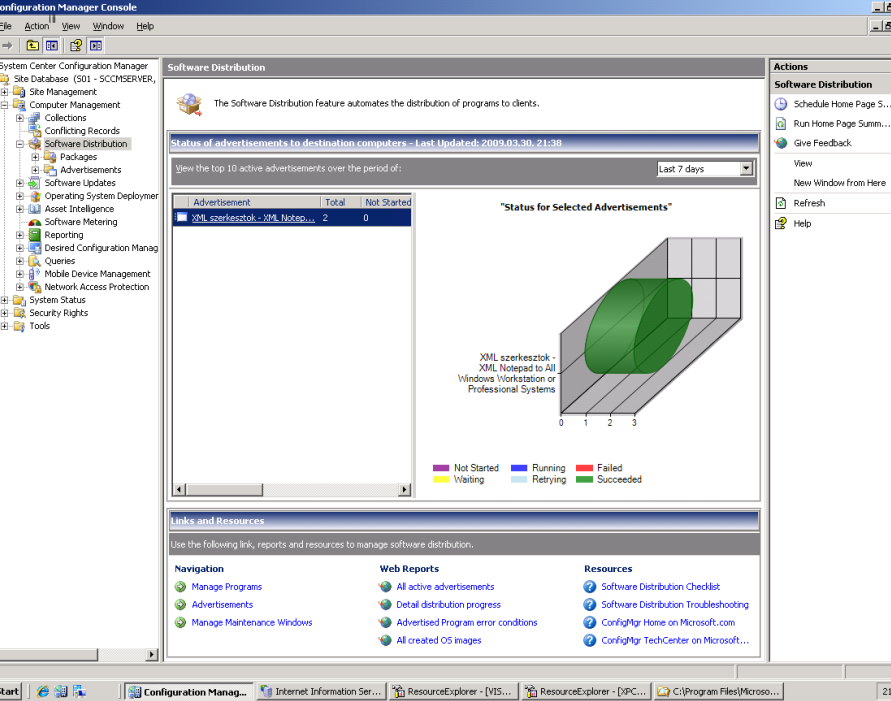The width and height of the screenshot is (891, 701).
Task: Click the Show/Hide Console Tree toolbar icon
Action: (52, 45)
